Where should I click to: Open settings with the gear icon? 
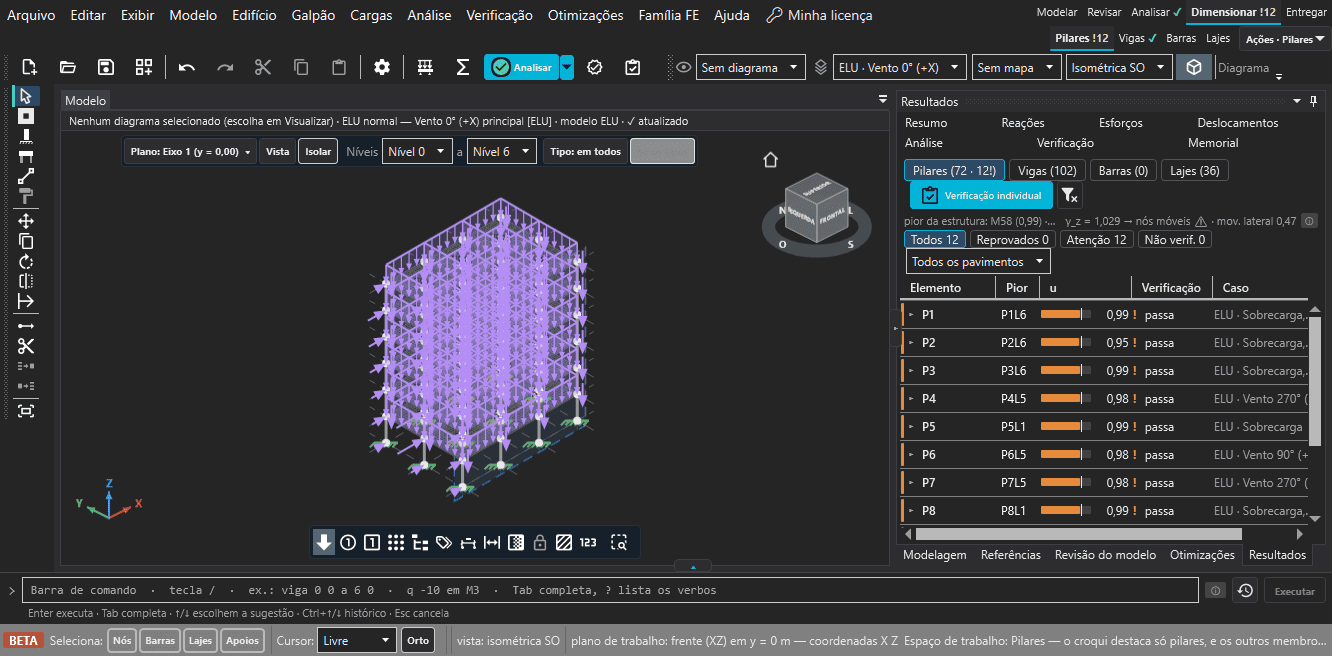[382, 67]
